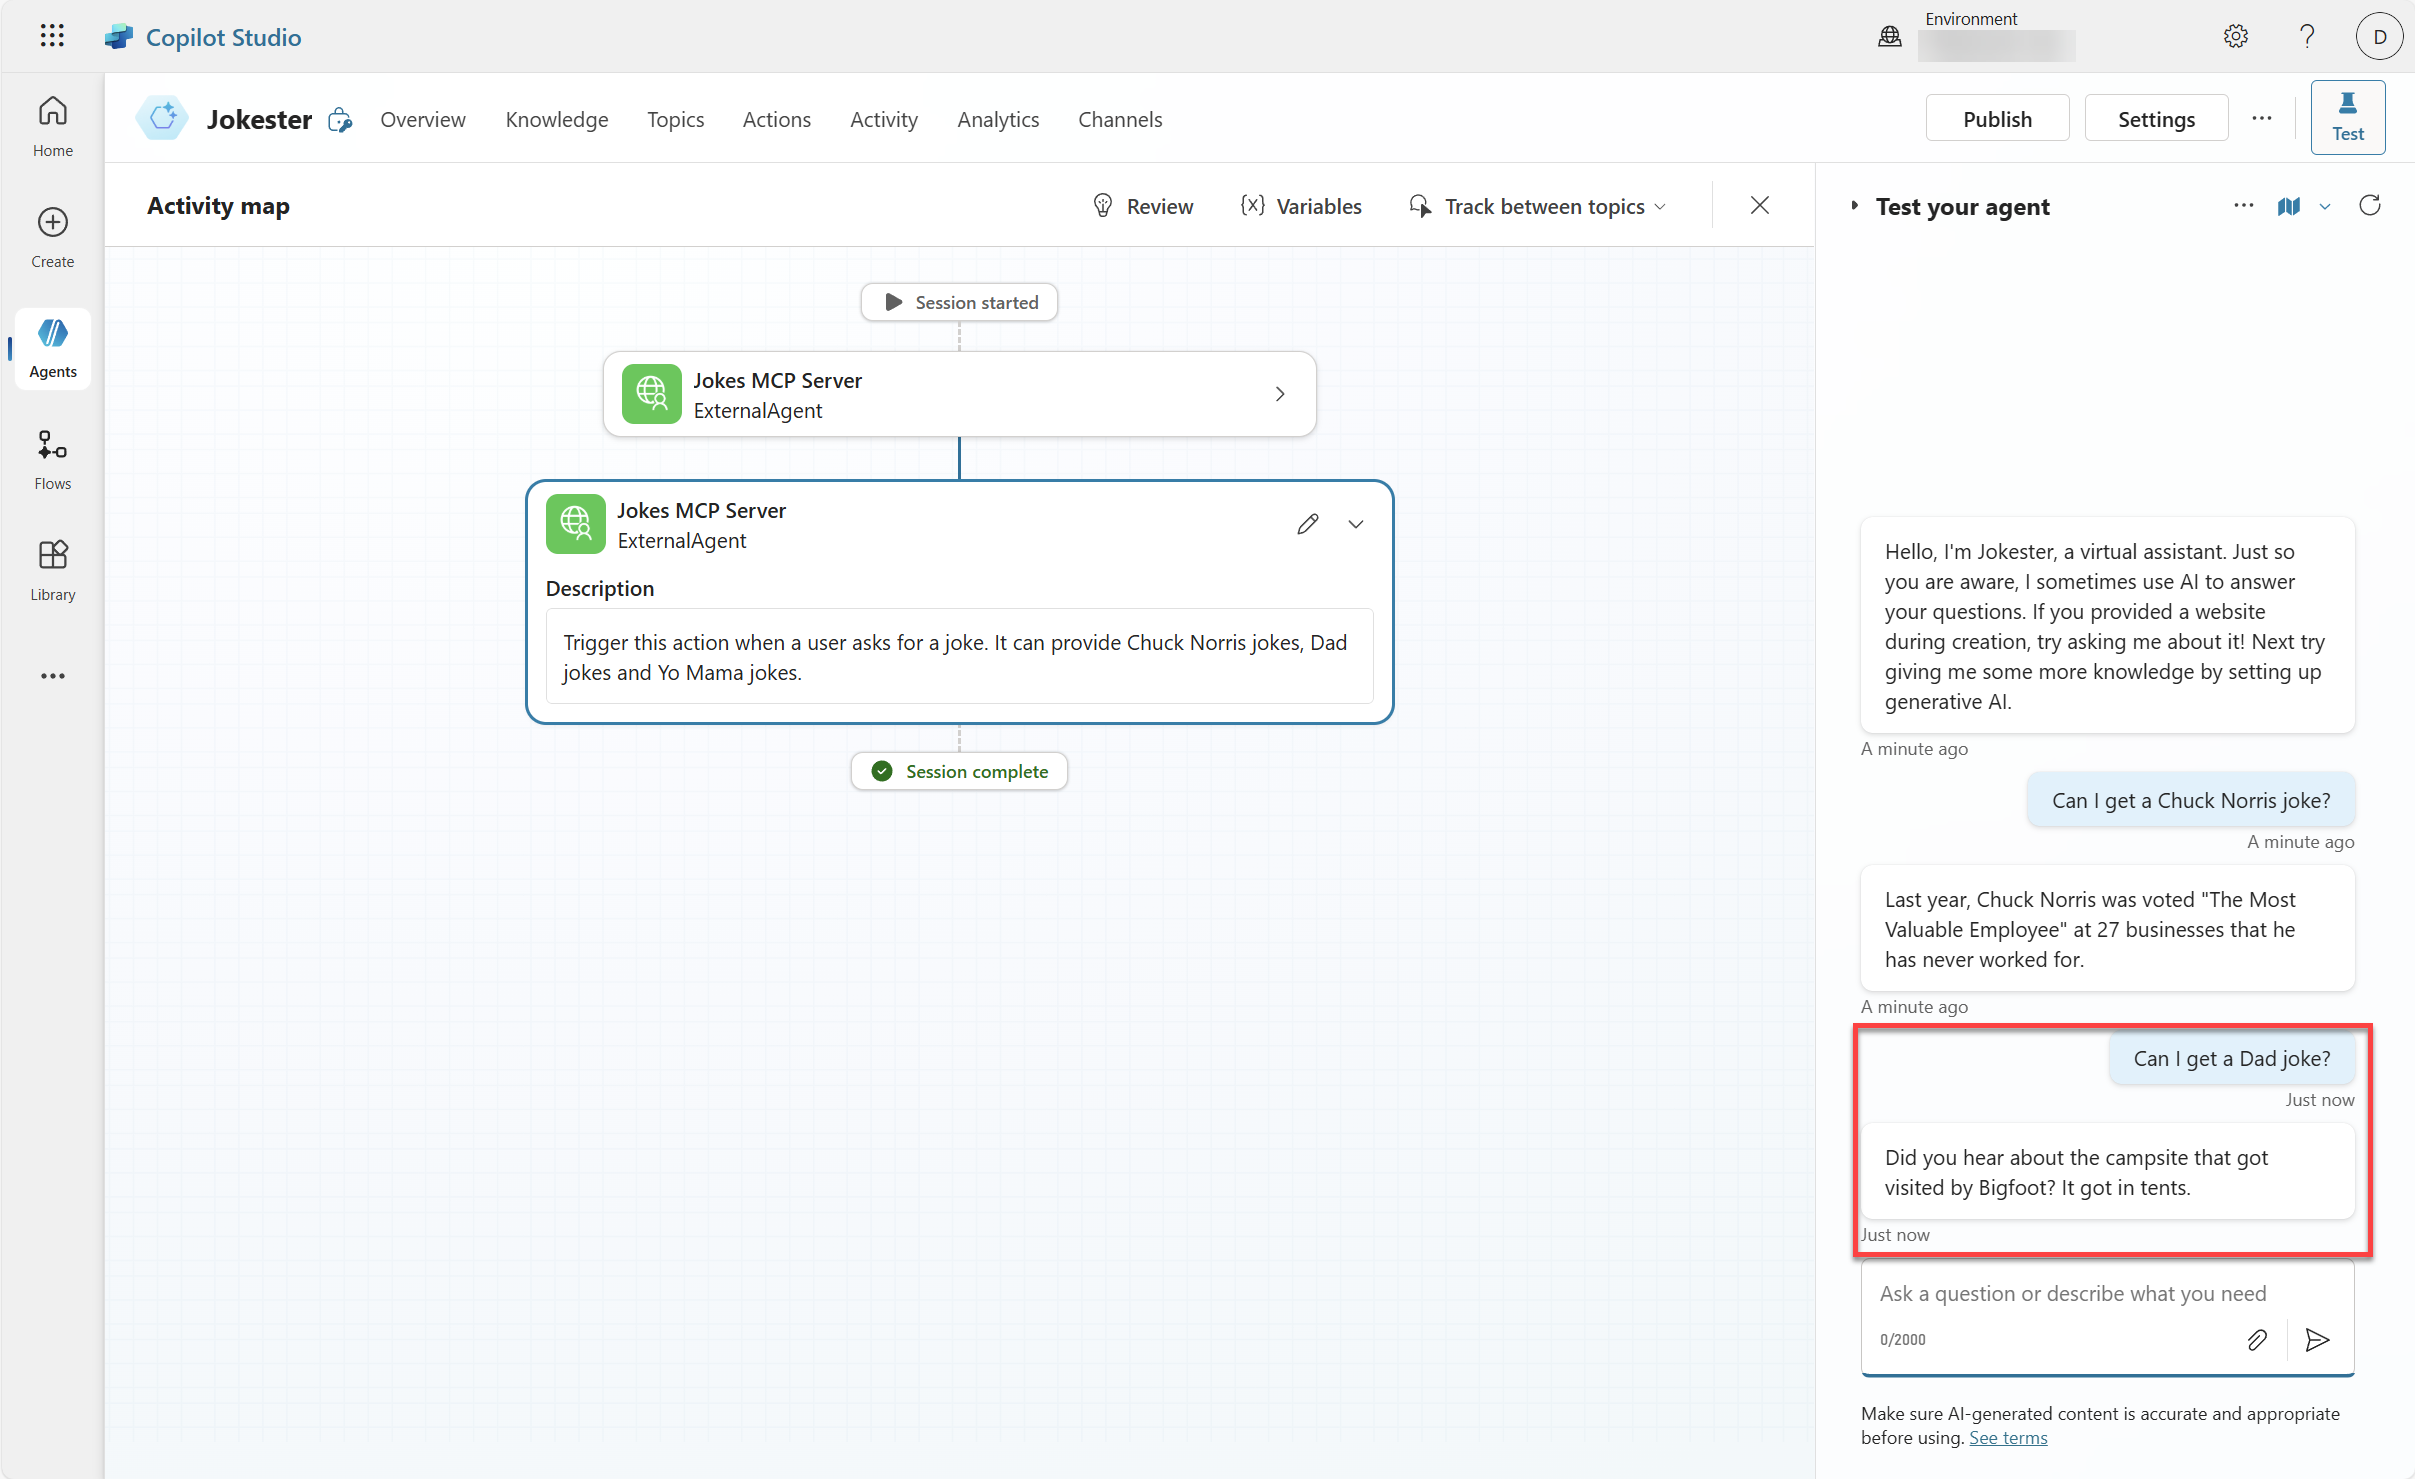The height and width of the screenshot is (1479, 2415).
Task: Click the attach file paperclip icon
Action: (x=2256, y=1340)
